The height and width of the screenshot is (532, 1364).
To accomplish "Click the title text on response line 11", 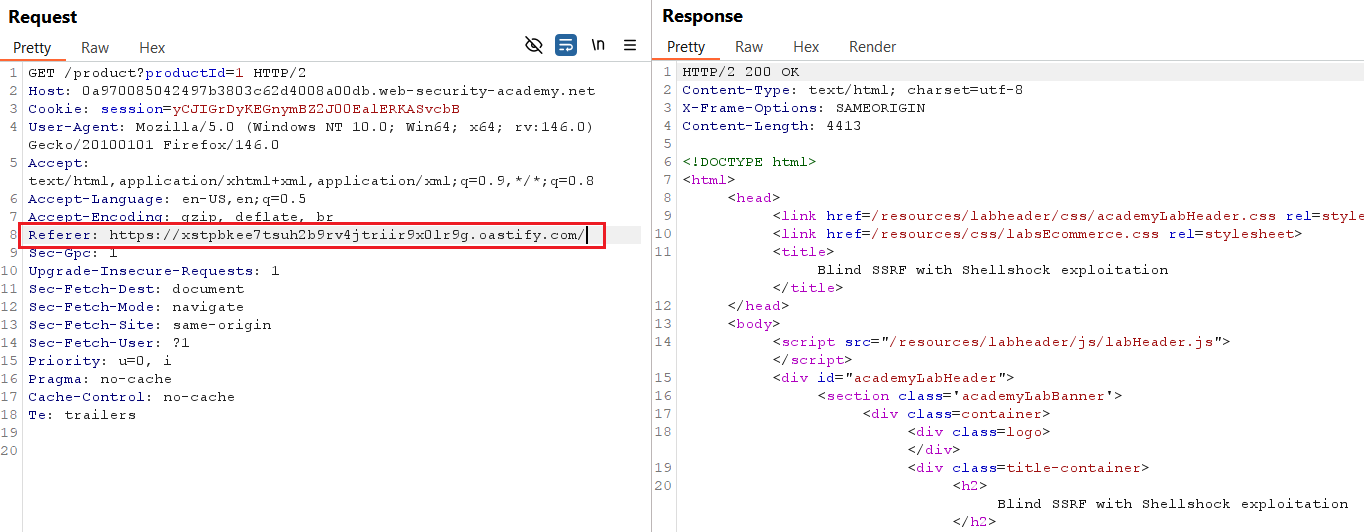I will pyautogui.click(x=992, y=270).
